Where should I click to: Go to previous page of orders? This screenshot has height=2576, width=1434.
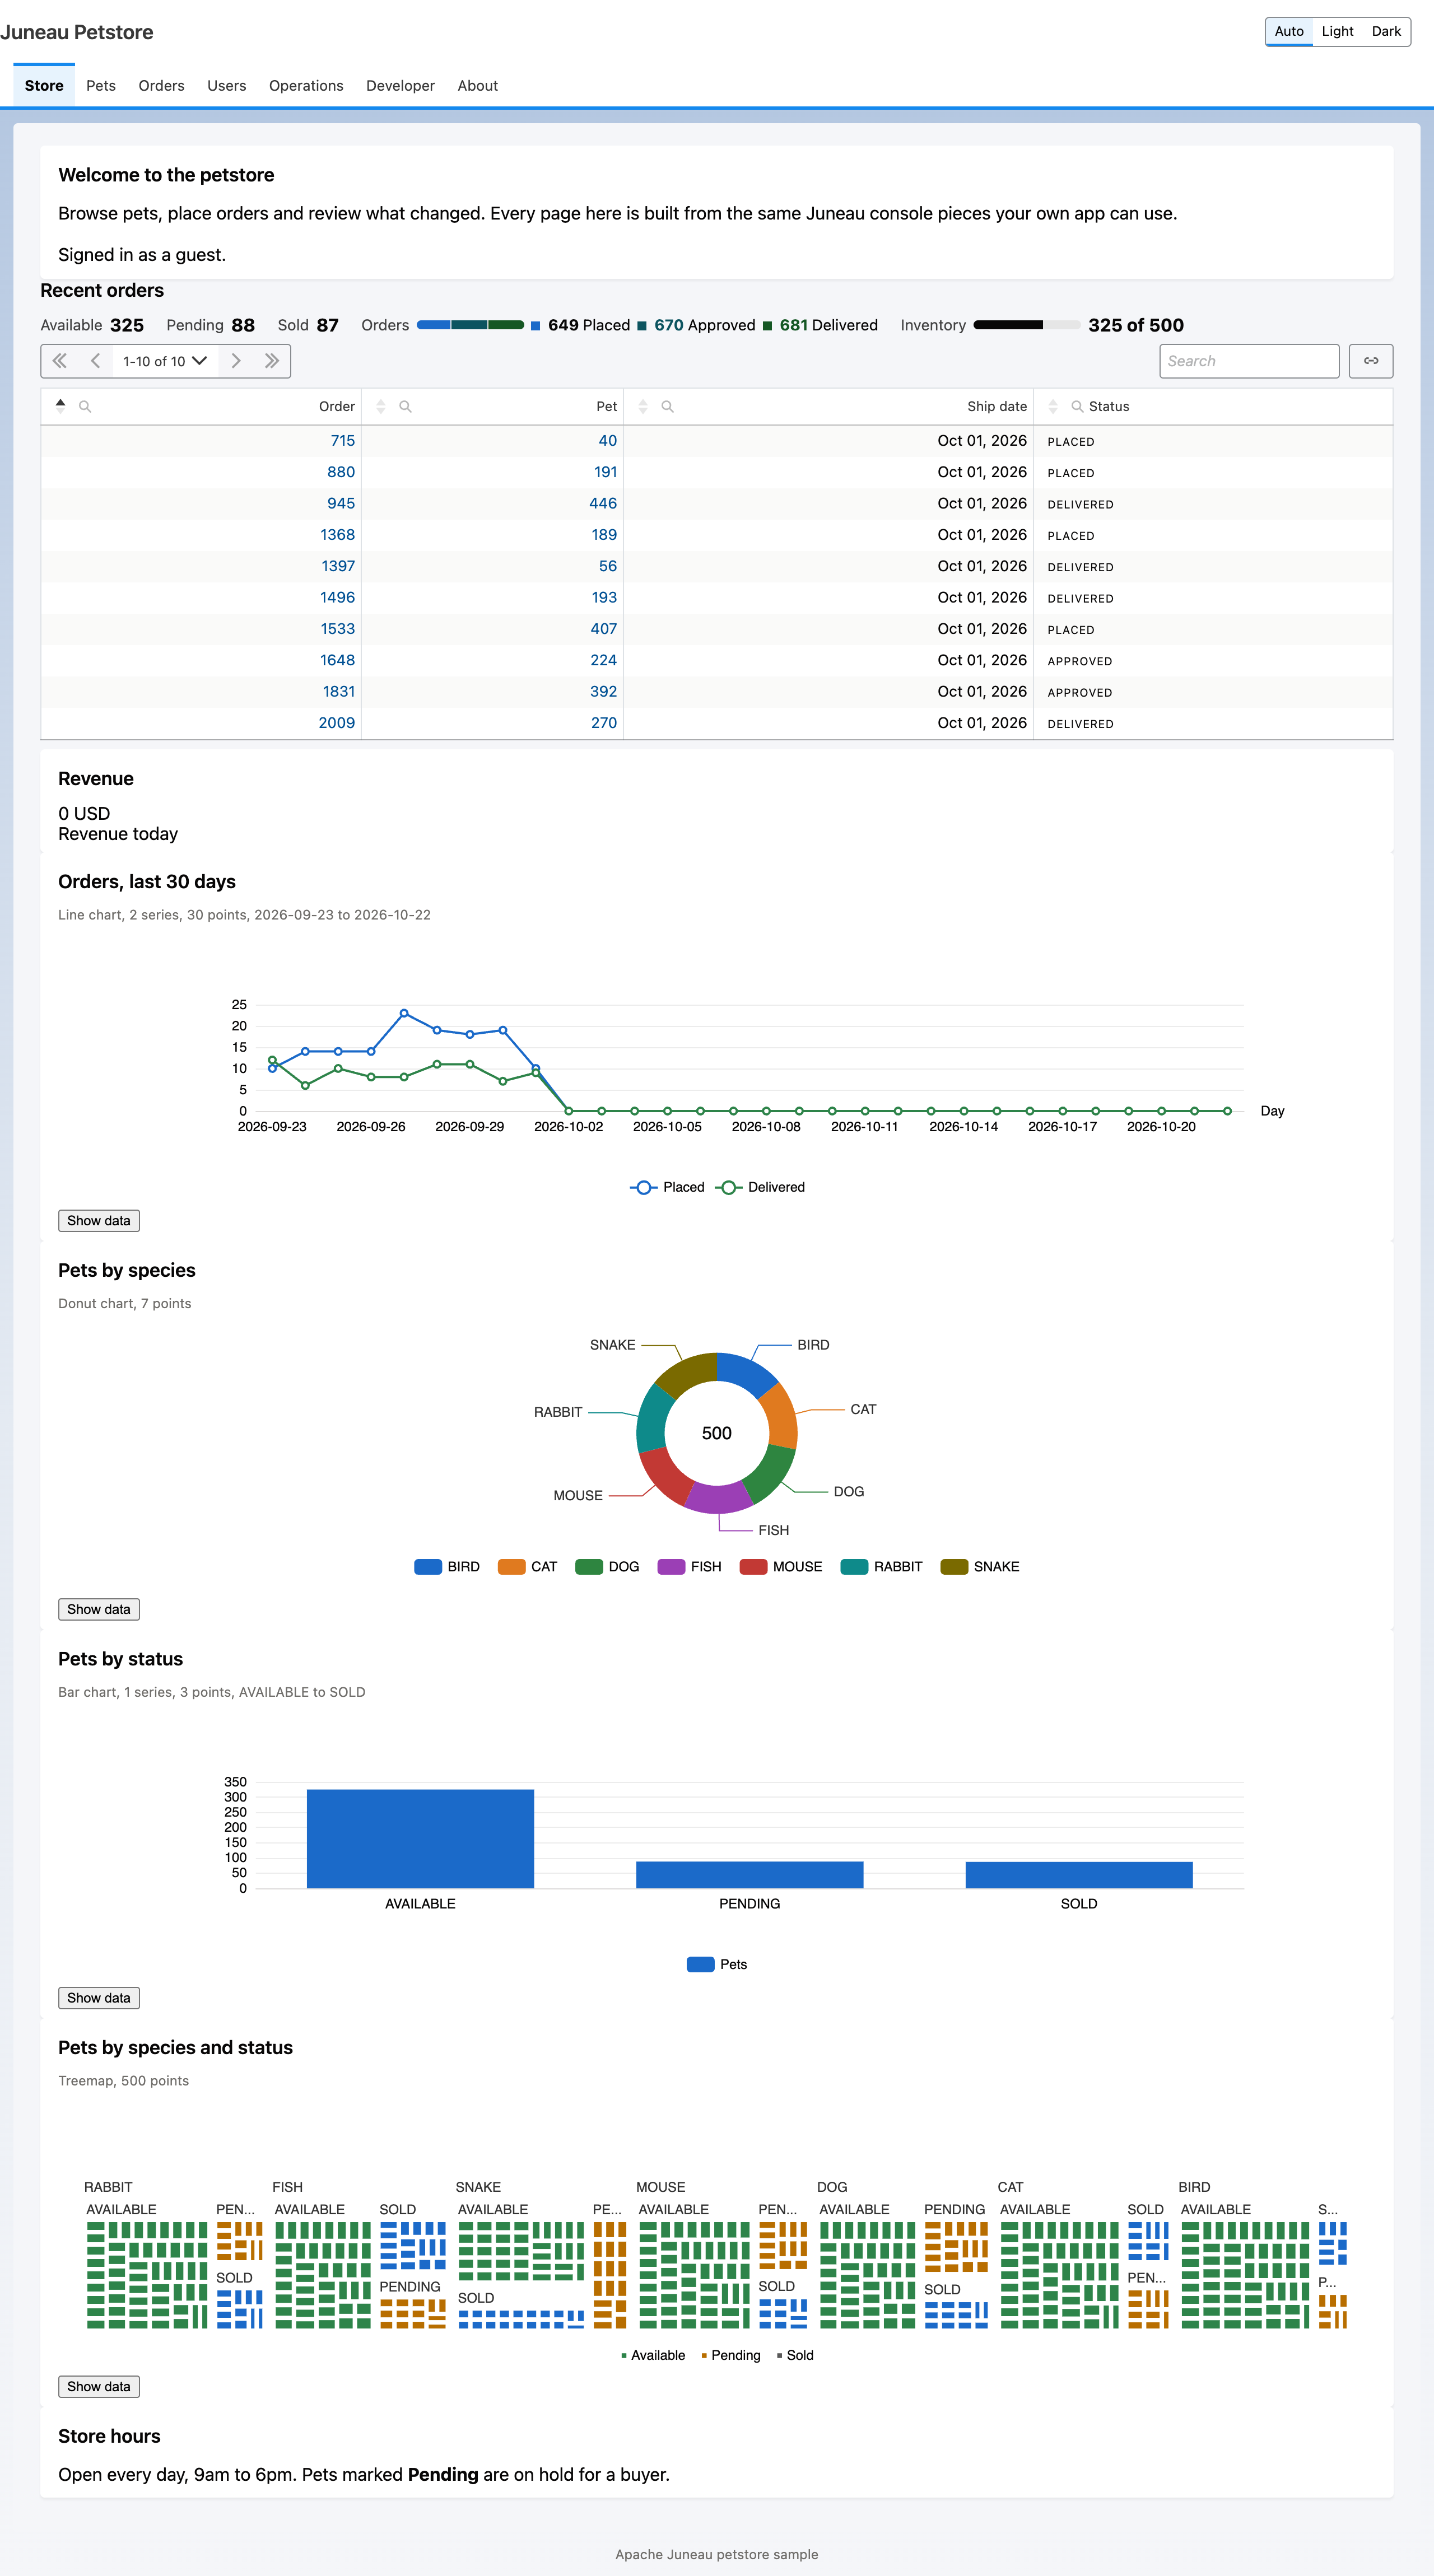[x=96, y=361]
